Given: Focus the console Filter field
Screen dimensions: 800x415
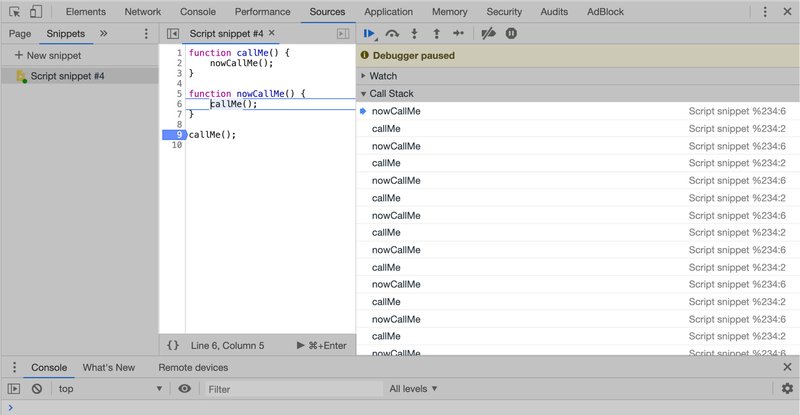Looking at the screenshot, I should click(x=293, y=389).
